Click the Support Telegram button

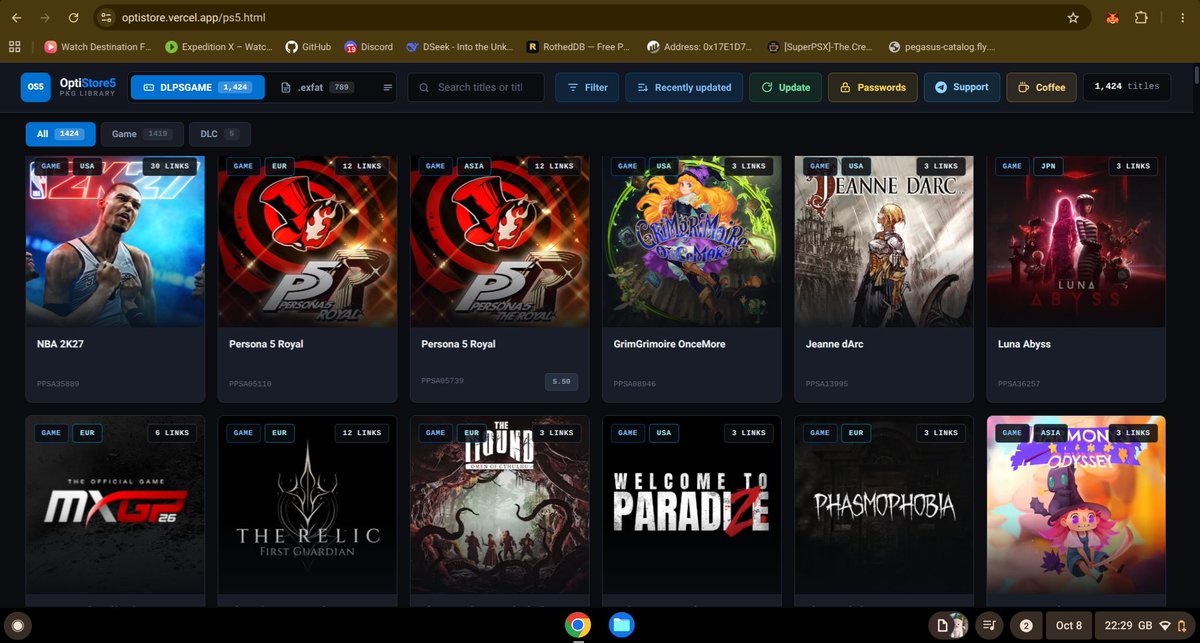(x=961, y=87)
